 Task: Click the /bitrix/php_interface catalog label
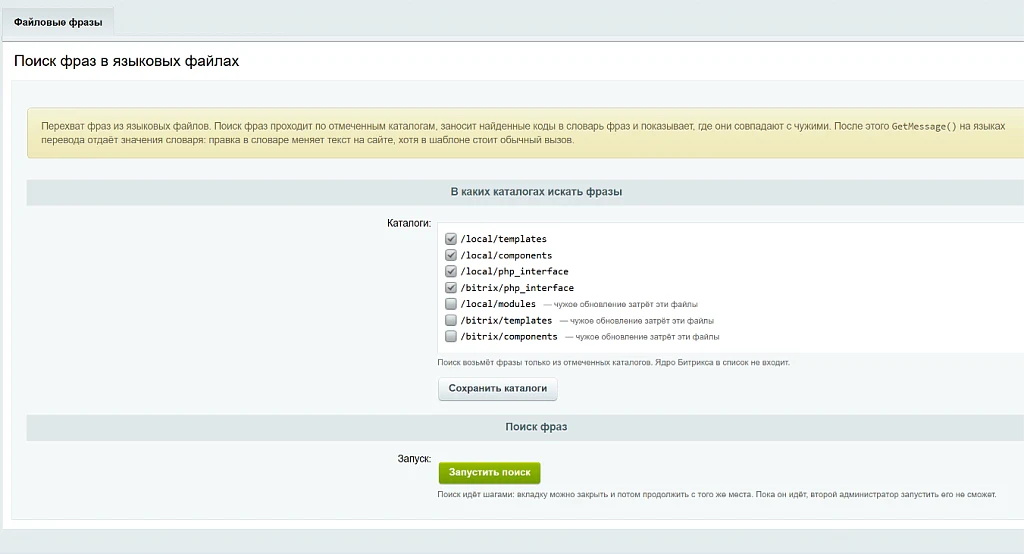click(517, 287)
